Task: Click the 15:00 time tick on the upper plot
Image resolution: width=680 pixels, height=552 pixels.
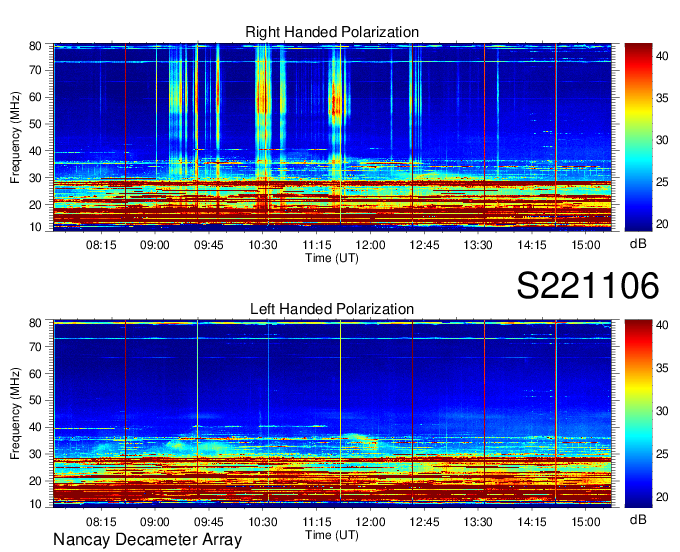Action: (x=586, y=245)
